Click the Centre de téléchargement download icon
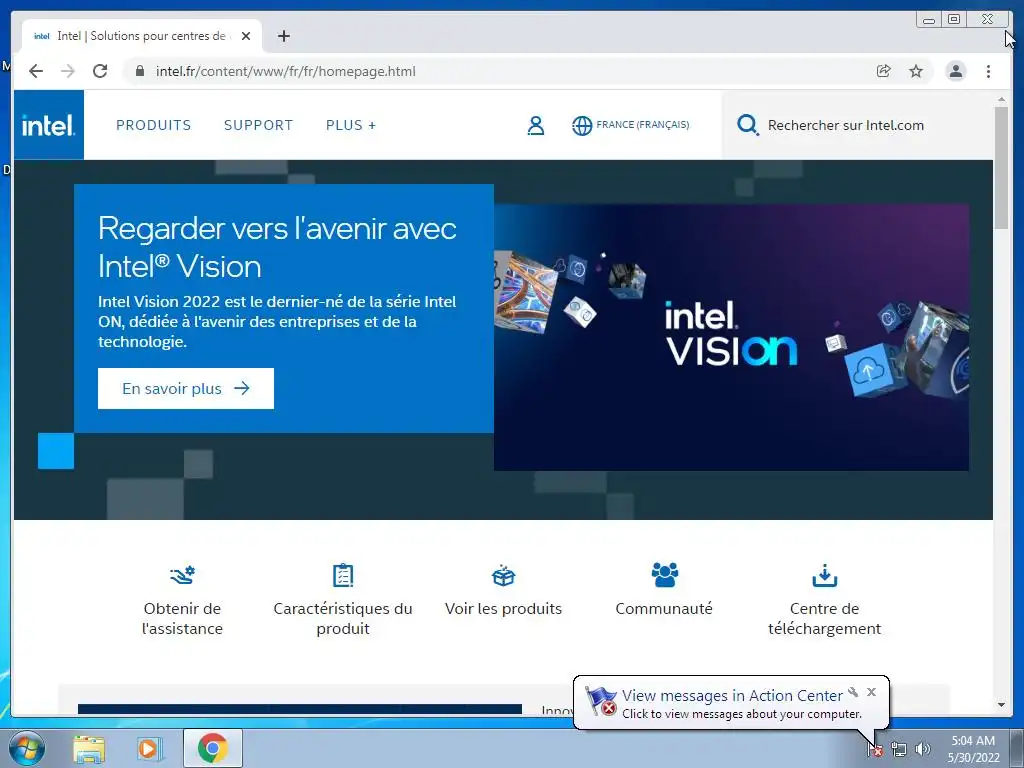1024x768 pixels. [825, 575]
